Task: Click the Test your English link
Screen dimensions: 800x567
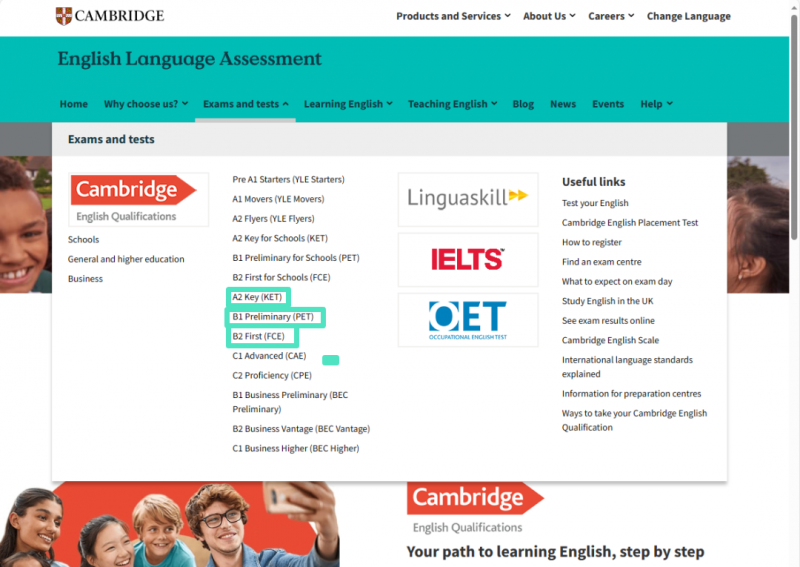Action: (595, 203)
